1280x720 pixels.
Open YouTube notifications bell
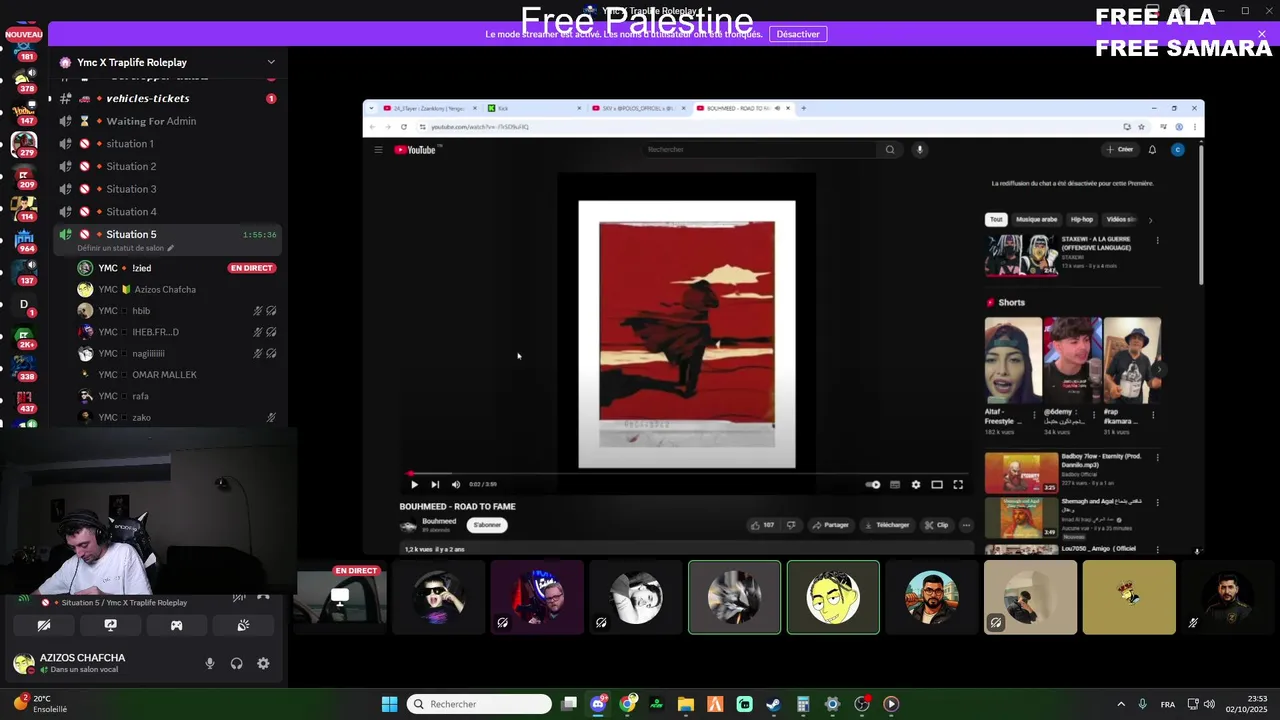pos(1152,150)
